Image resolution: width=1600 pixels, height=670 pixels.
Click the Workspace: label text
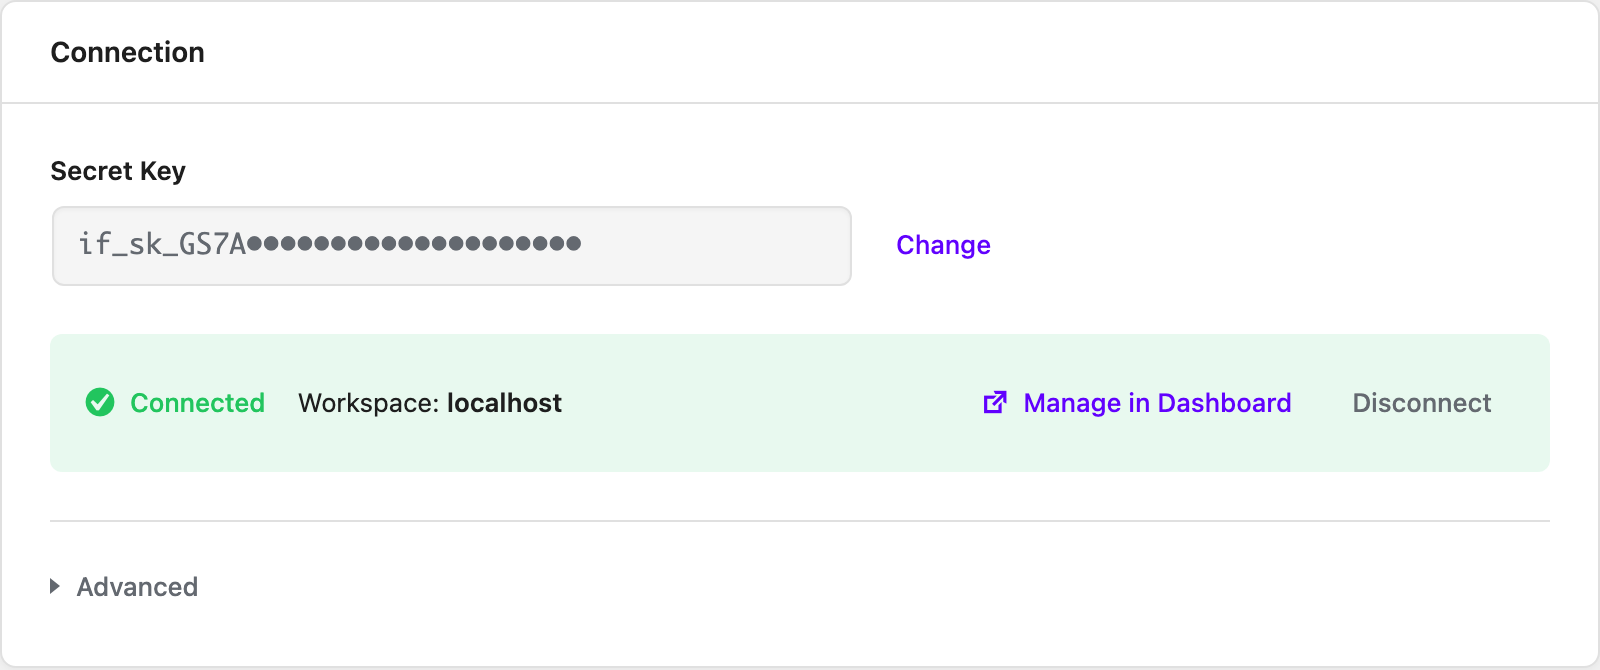[368, 403]
